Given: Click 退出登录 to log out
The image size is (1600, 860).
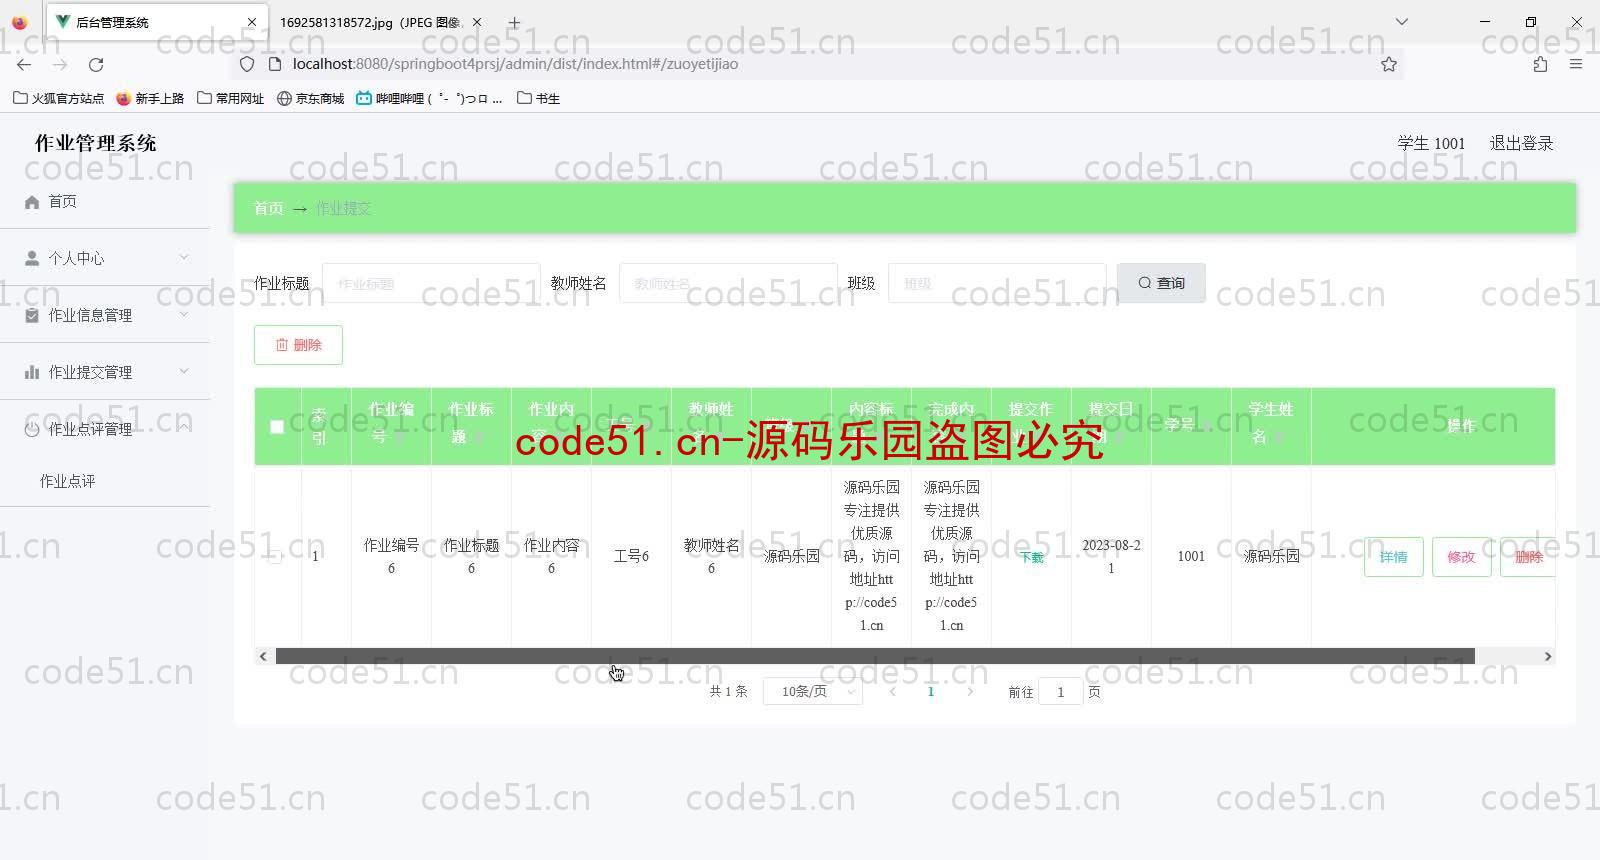Looking at the screenshot, I should pyautogui.click(x=1521, y=143).
